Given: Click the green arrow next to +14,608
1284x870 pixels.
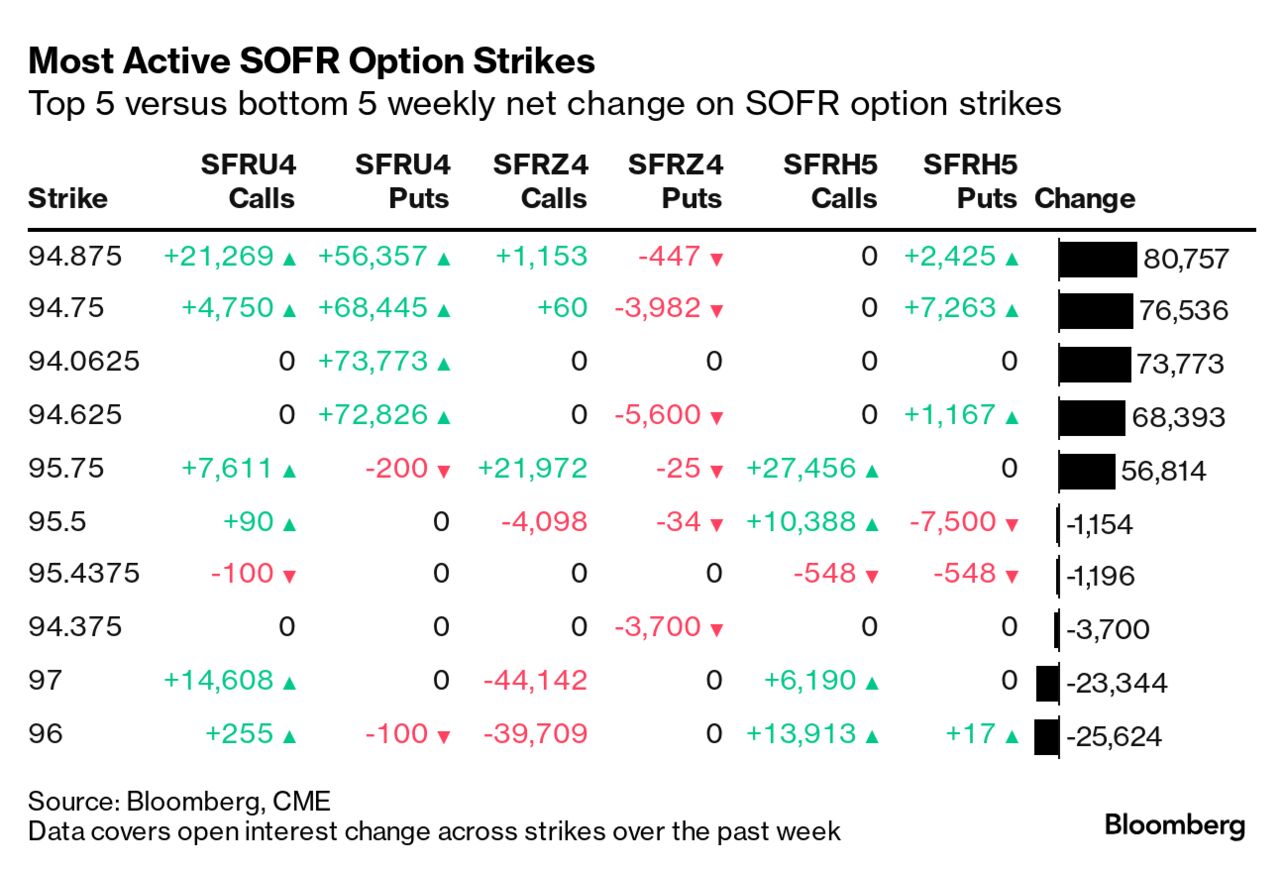Looking at the screenshot, I should tap(290, 684).
